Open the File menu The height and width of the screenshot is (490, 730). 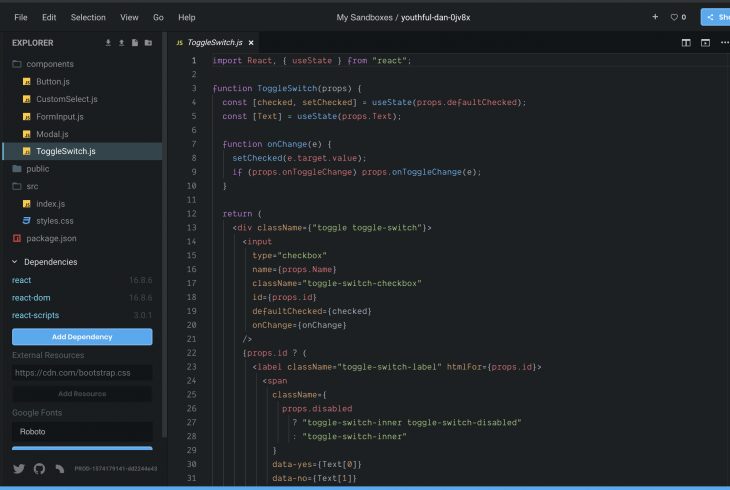click(x=21, y=17)
